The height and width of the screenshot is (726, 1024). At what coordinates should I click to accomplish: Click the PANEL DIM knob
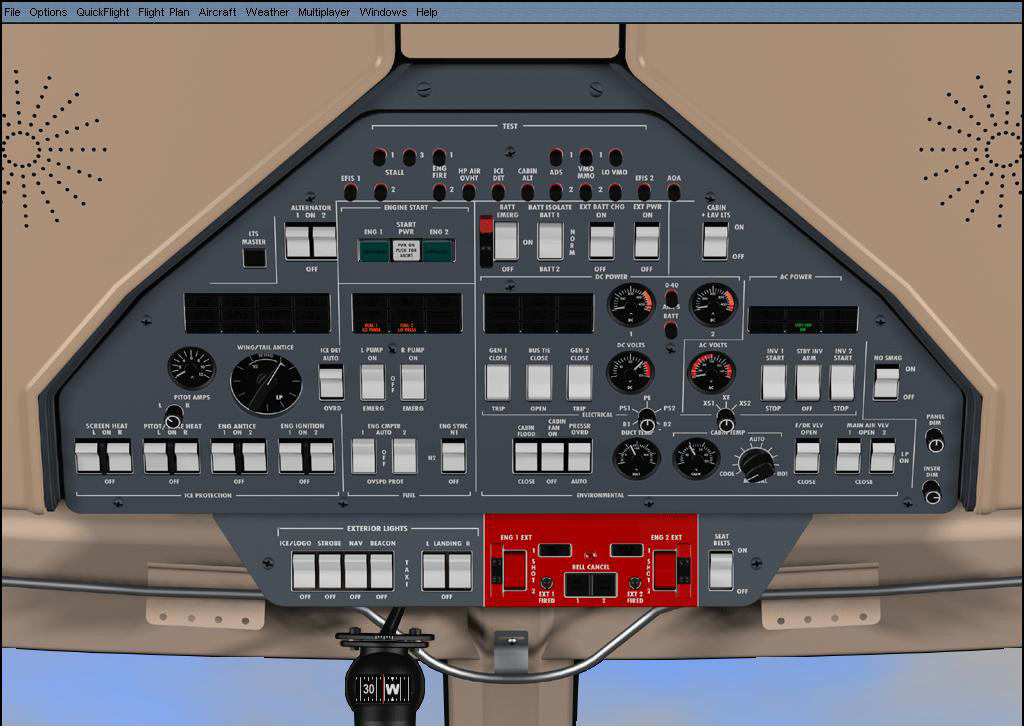click(x=935, y=440)
